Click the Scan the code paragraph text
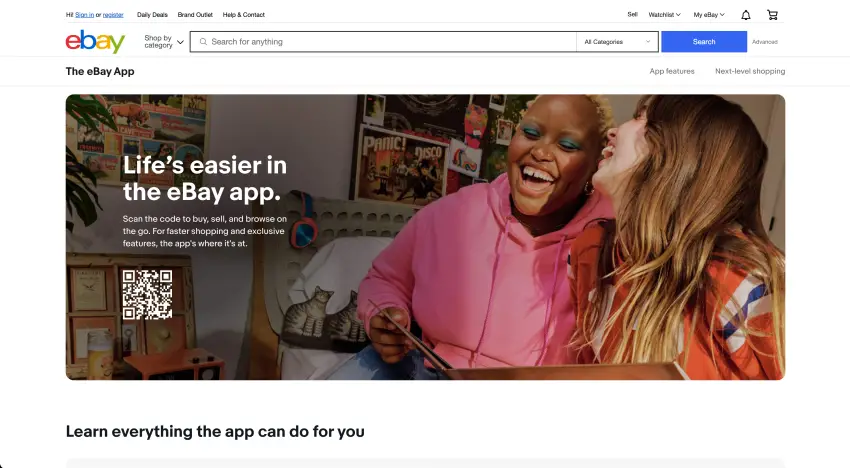The width and height of the screenshot is (850, 468). click(205, 231)
